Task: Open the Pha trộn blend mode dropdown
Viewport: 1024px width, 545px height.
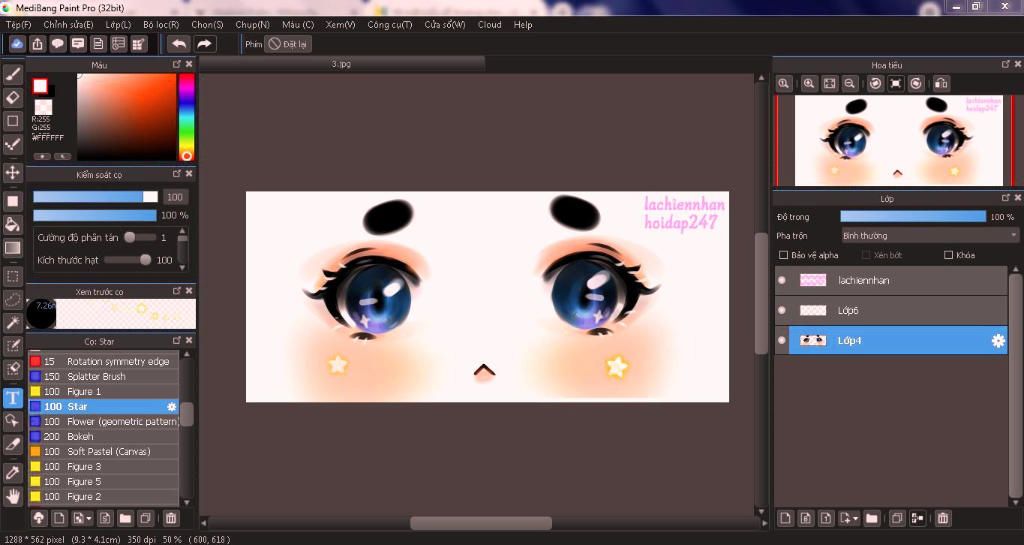Action: [x=929, y=236]
